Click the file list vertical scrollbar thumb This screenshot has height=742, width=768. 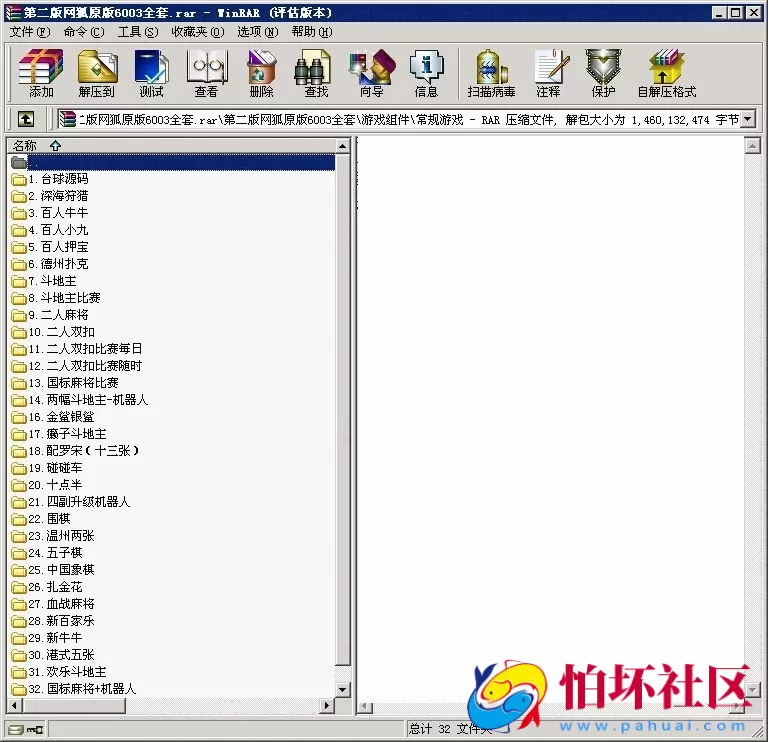point(342,409)
